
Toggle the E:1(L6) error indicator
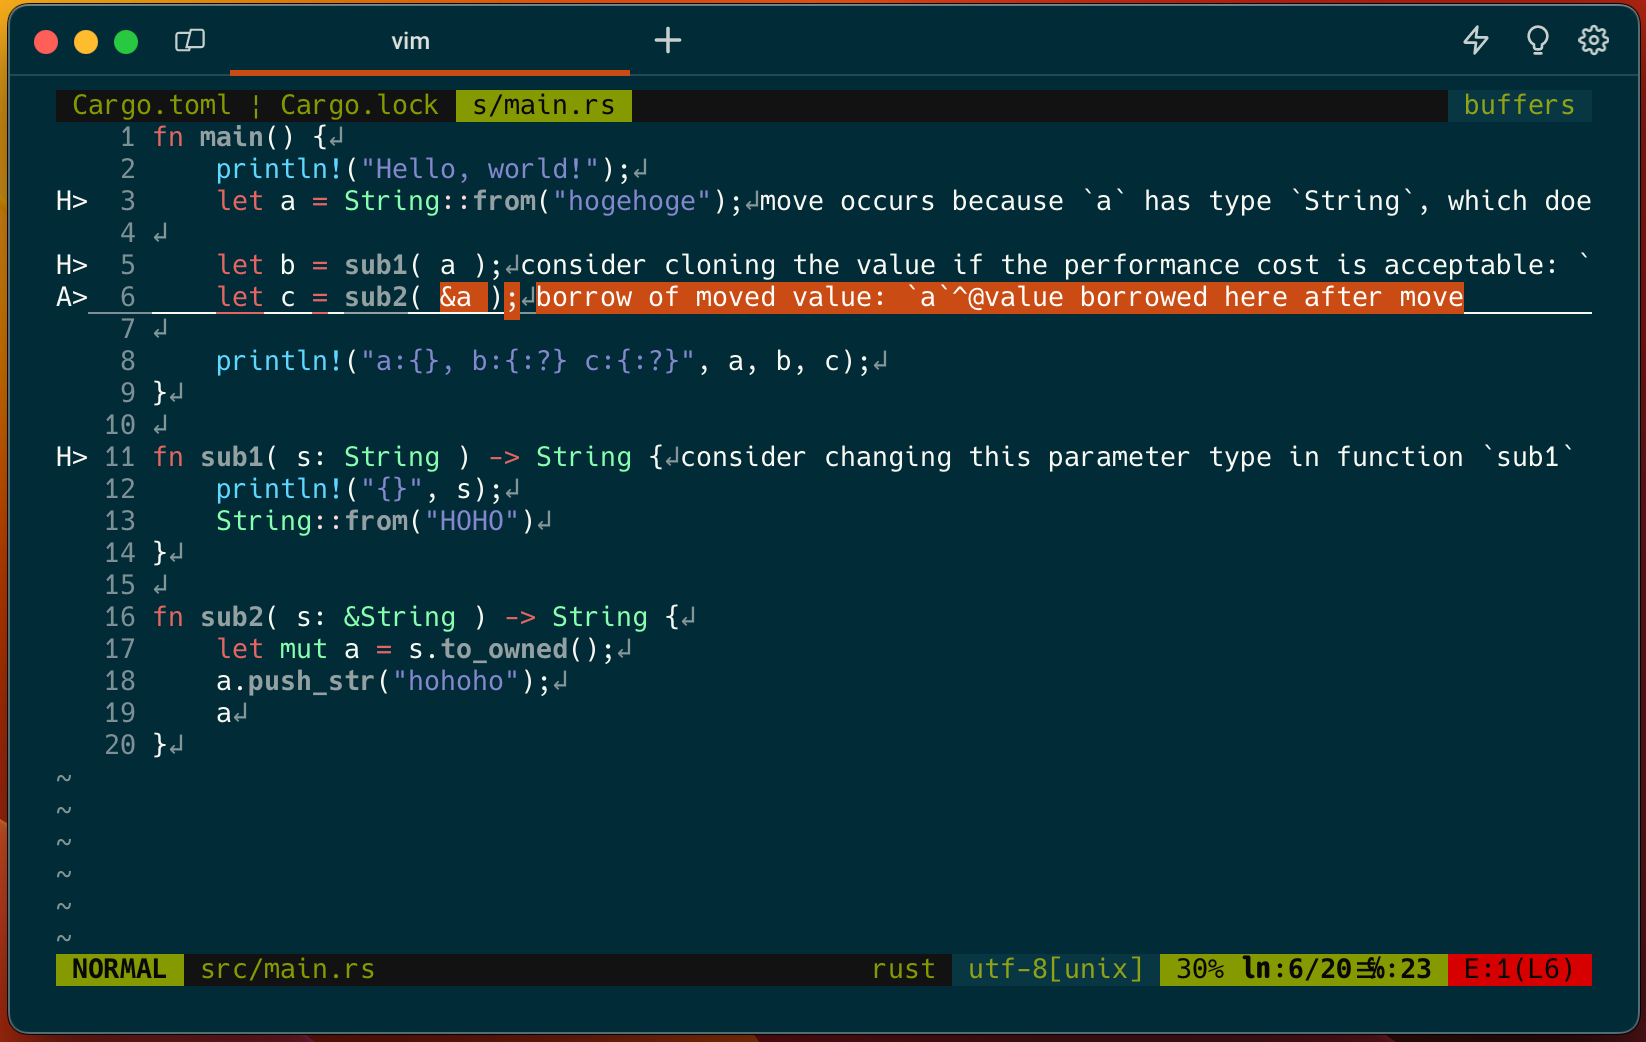[x=1519, y=968]
